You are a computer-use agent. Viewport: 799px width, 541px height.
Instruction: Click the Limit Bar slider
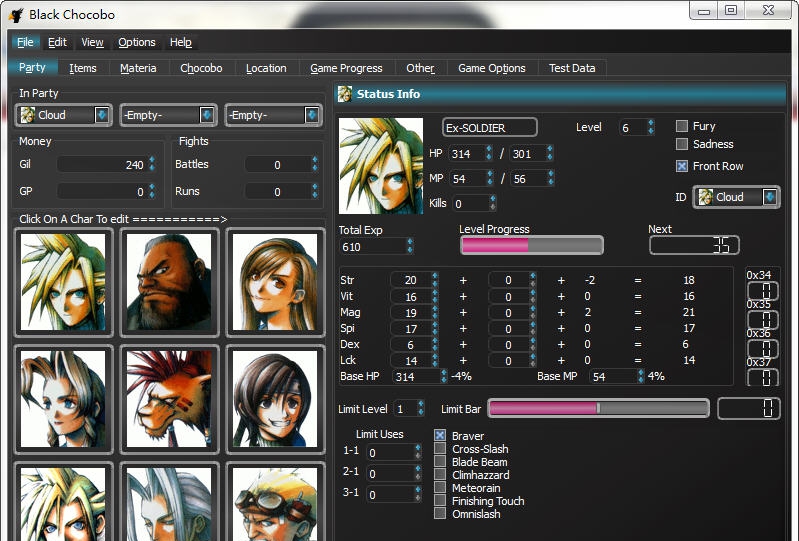click(598, 408)
